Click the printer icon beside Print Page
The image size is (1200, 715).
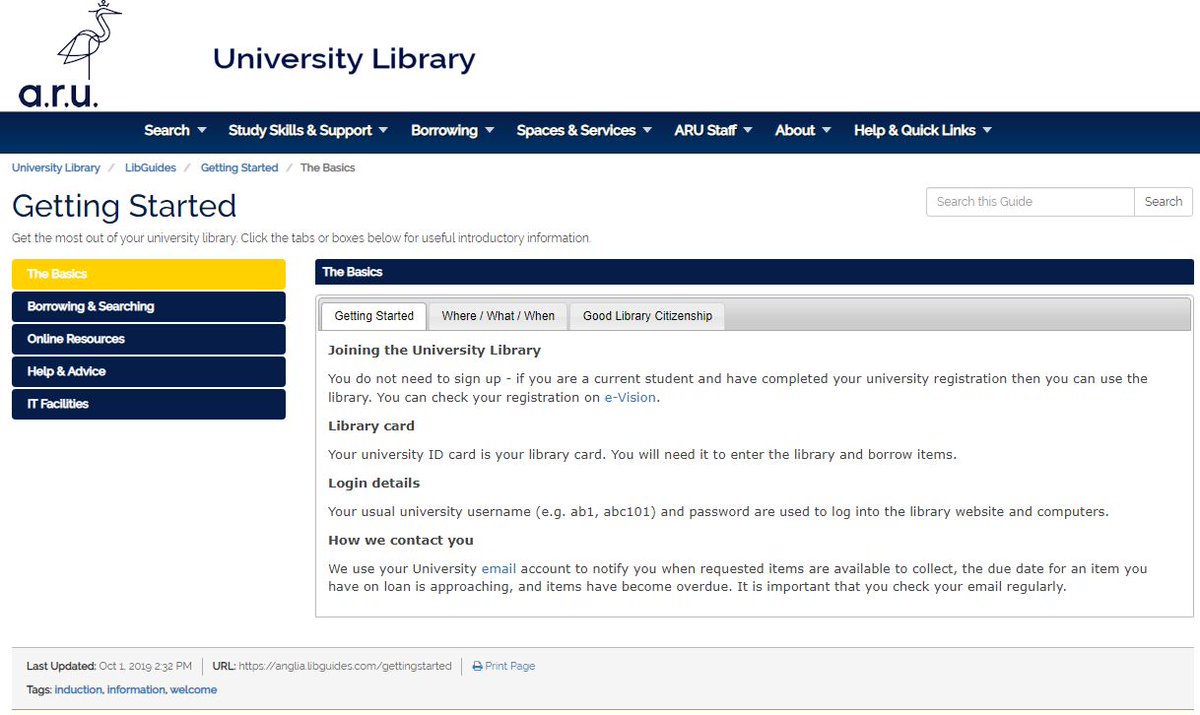pyautogui.click(x=477, y=666)
